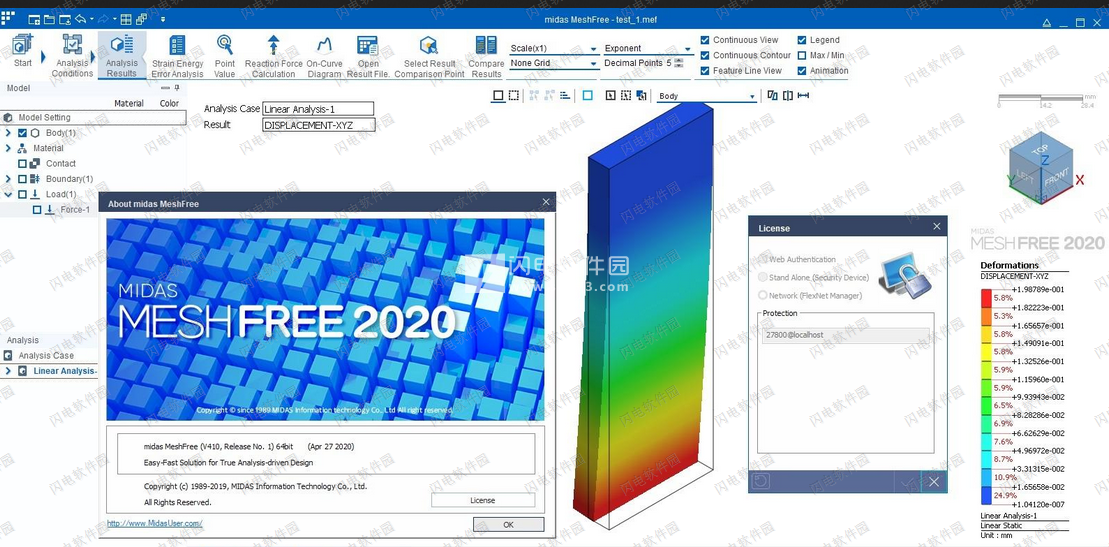
Task: Select the Analysis Results step
Action: click(122, 55)
